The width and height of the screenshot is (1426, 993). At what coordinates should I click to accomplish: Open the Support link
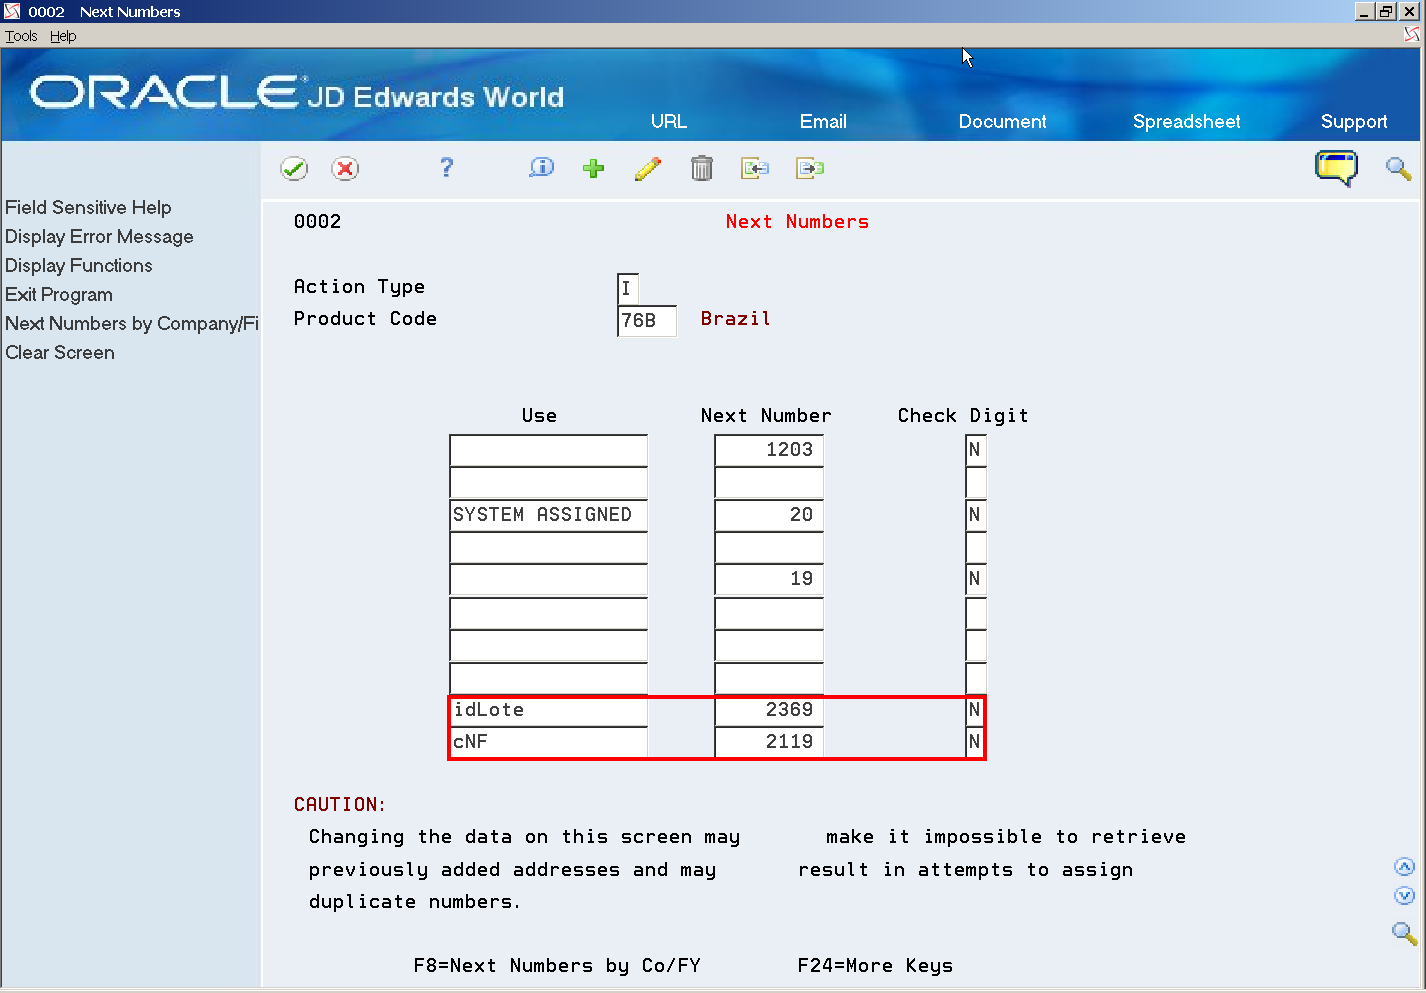point(1354,121)
